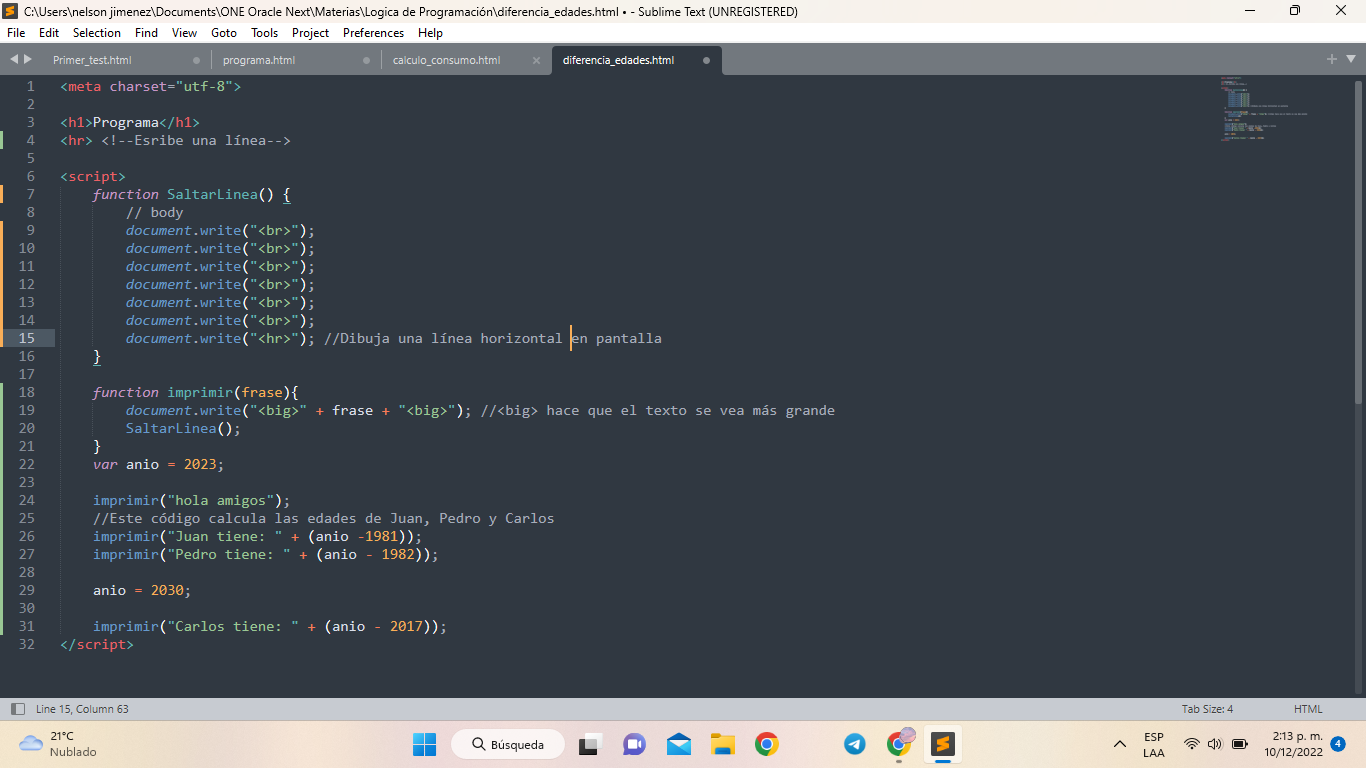The width and height of the screenshot is (1366, 768).
Task: Click the Búsqueda search box in taskbar
Action: coord(508,744)
